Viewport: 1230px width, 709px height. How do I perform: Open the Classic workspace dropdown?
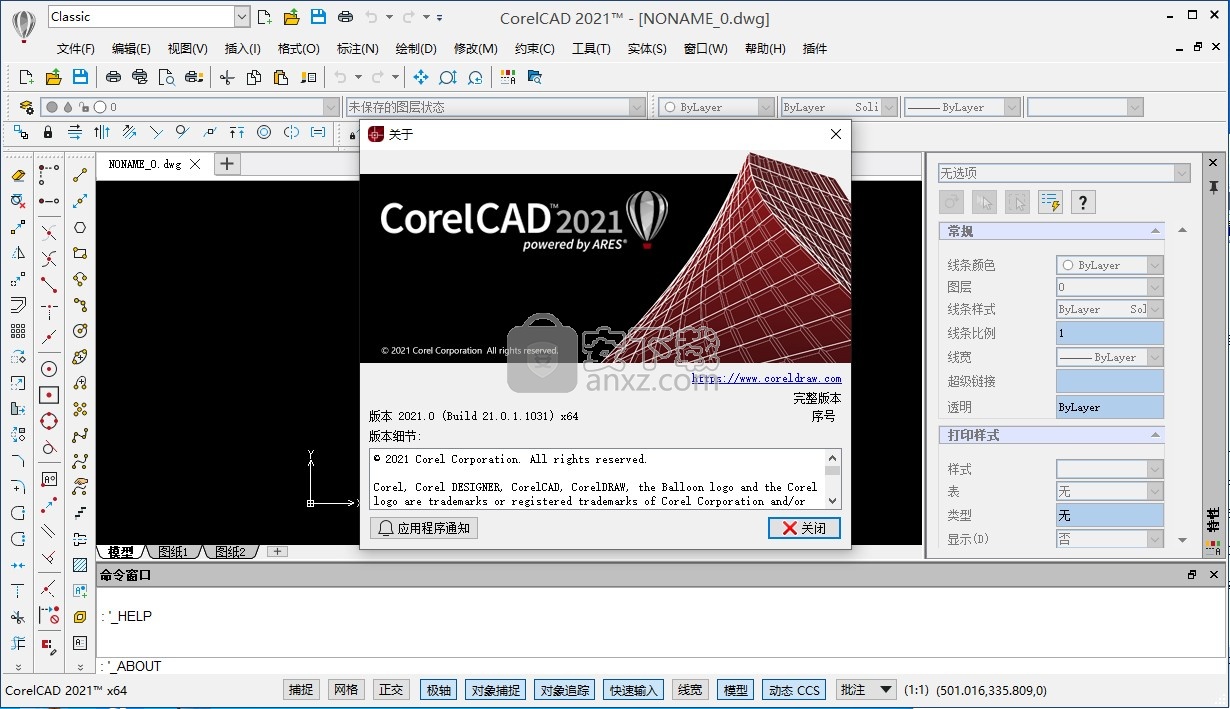tap(242, 16)
